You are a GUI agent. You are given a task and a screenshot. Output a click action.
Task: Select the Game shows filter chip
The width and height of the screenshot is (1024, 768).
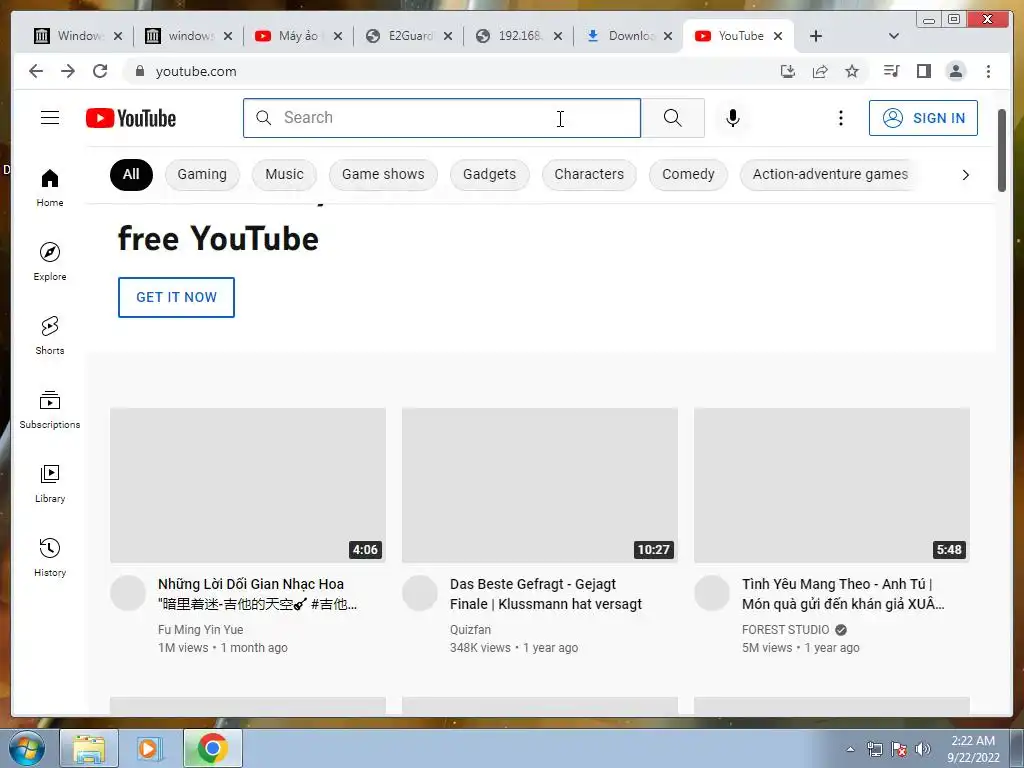(x=383, y=174)
